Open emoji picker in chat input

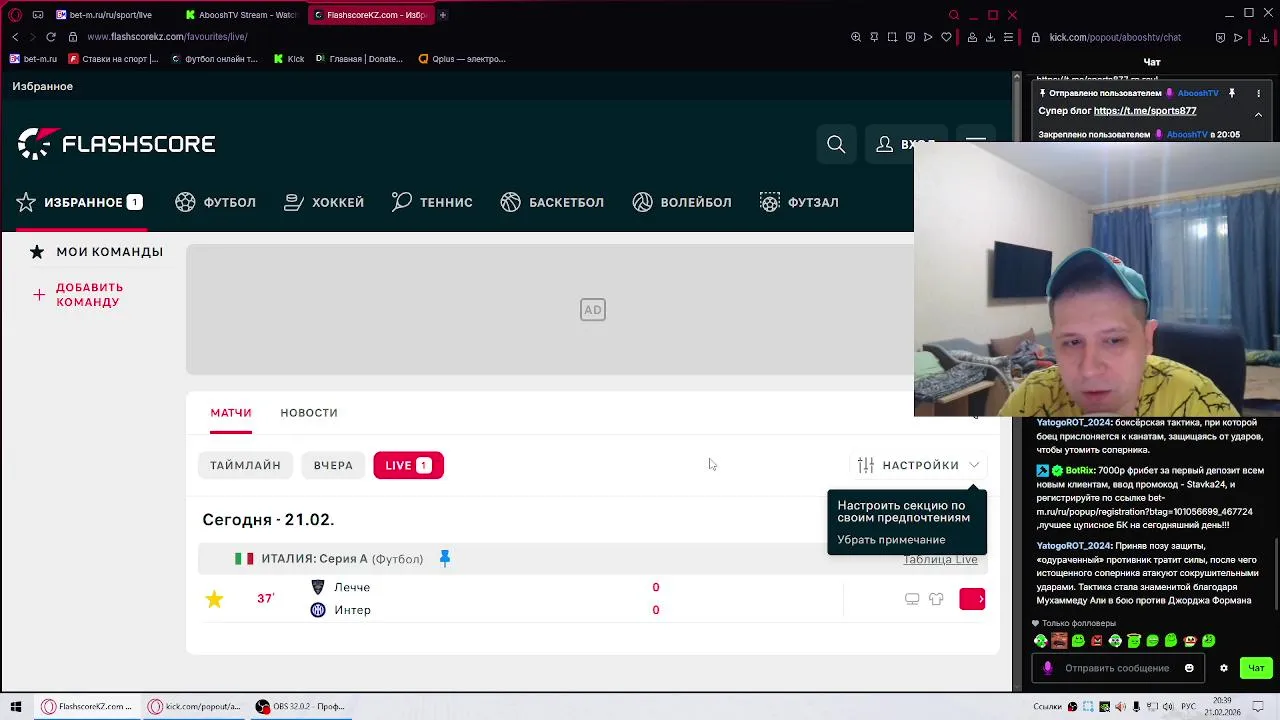1189,668
